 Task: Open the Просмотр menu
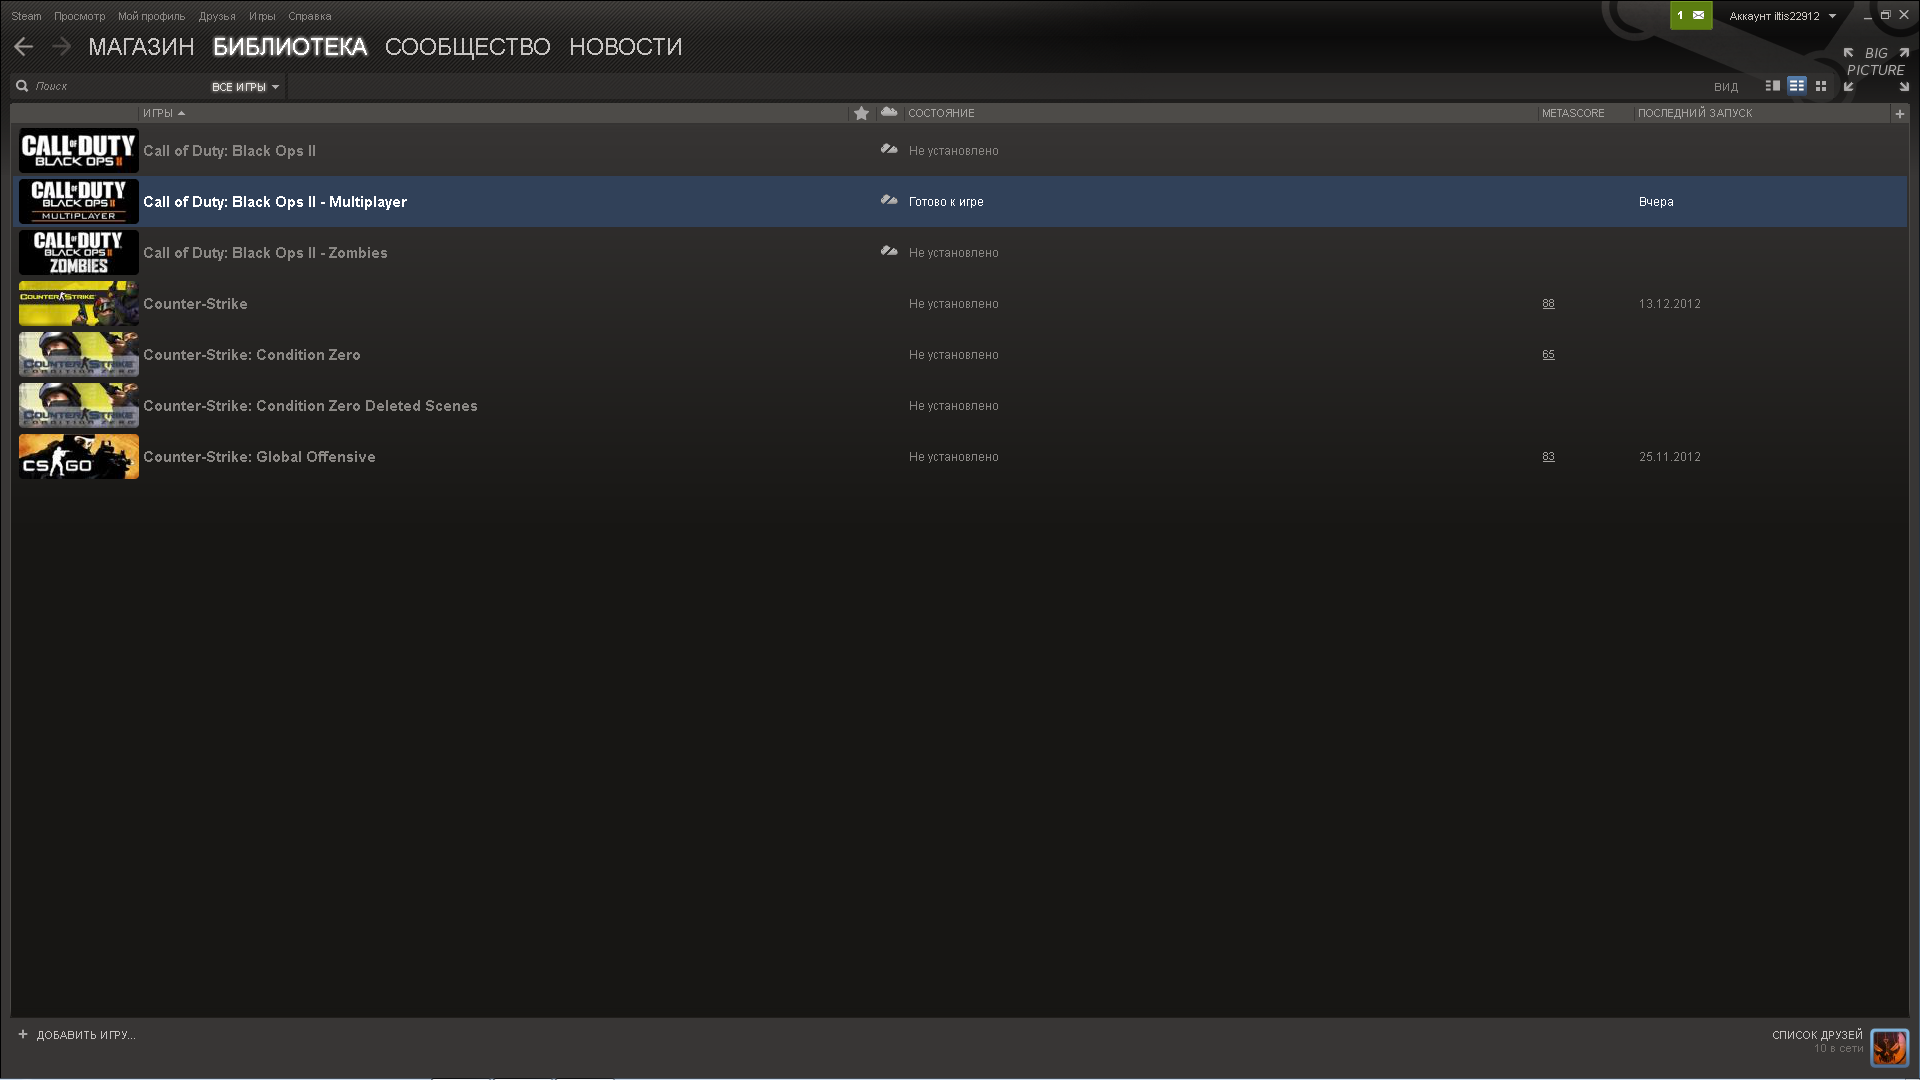[x=79, y=16]
